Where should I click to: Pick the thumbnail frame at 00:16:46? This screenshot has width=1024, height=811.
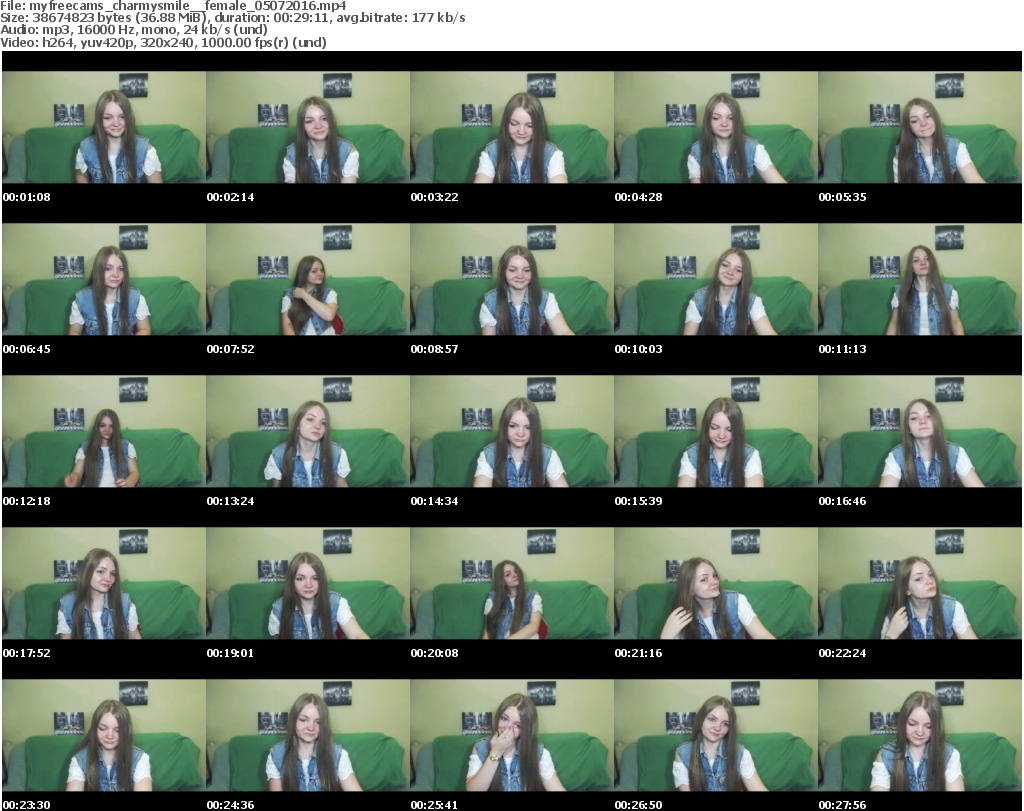(920, 432)
